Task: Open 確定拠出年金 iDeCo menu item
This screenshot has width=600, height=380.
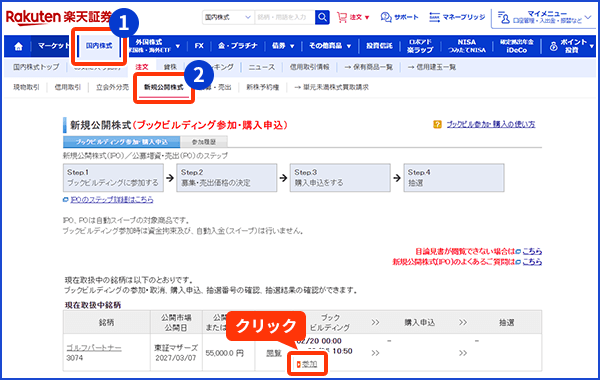Action: 516,46
